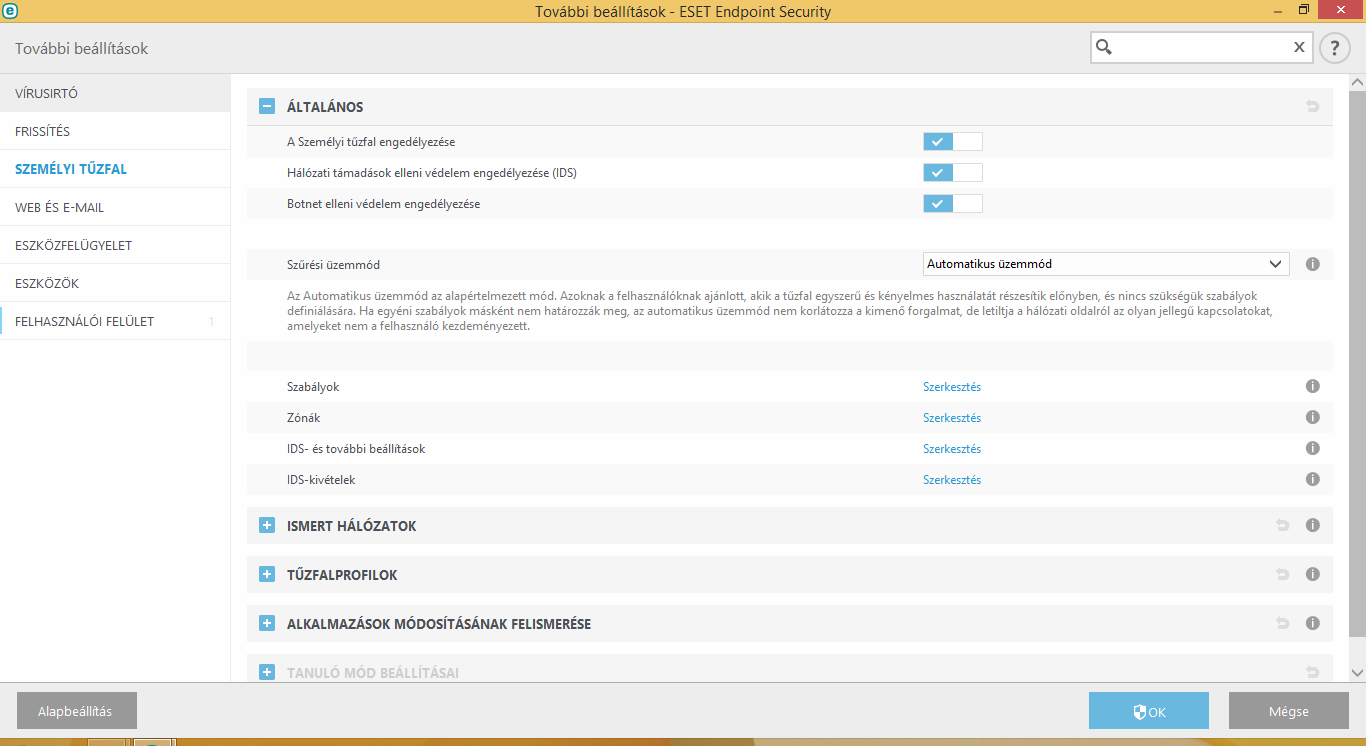1366x746 pixels.
Task: Toggle Botnet elleni védelem engedélyezése switch
Action: coord(953,204)
